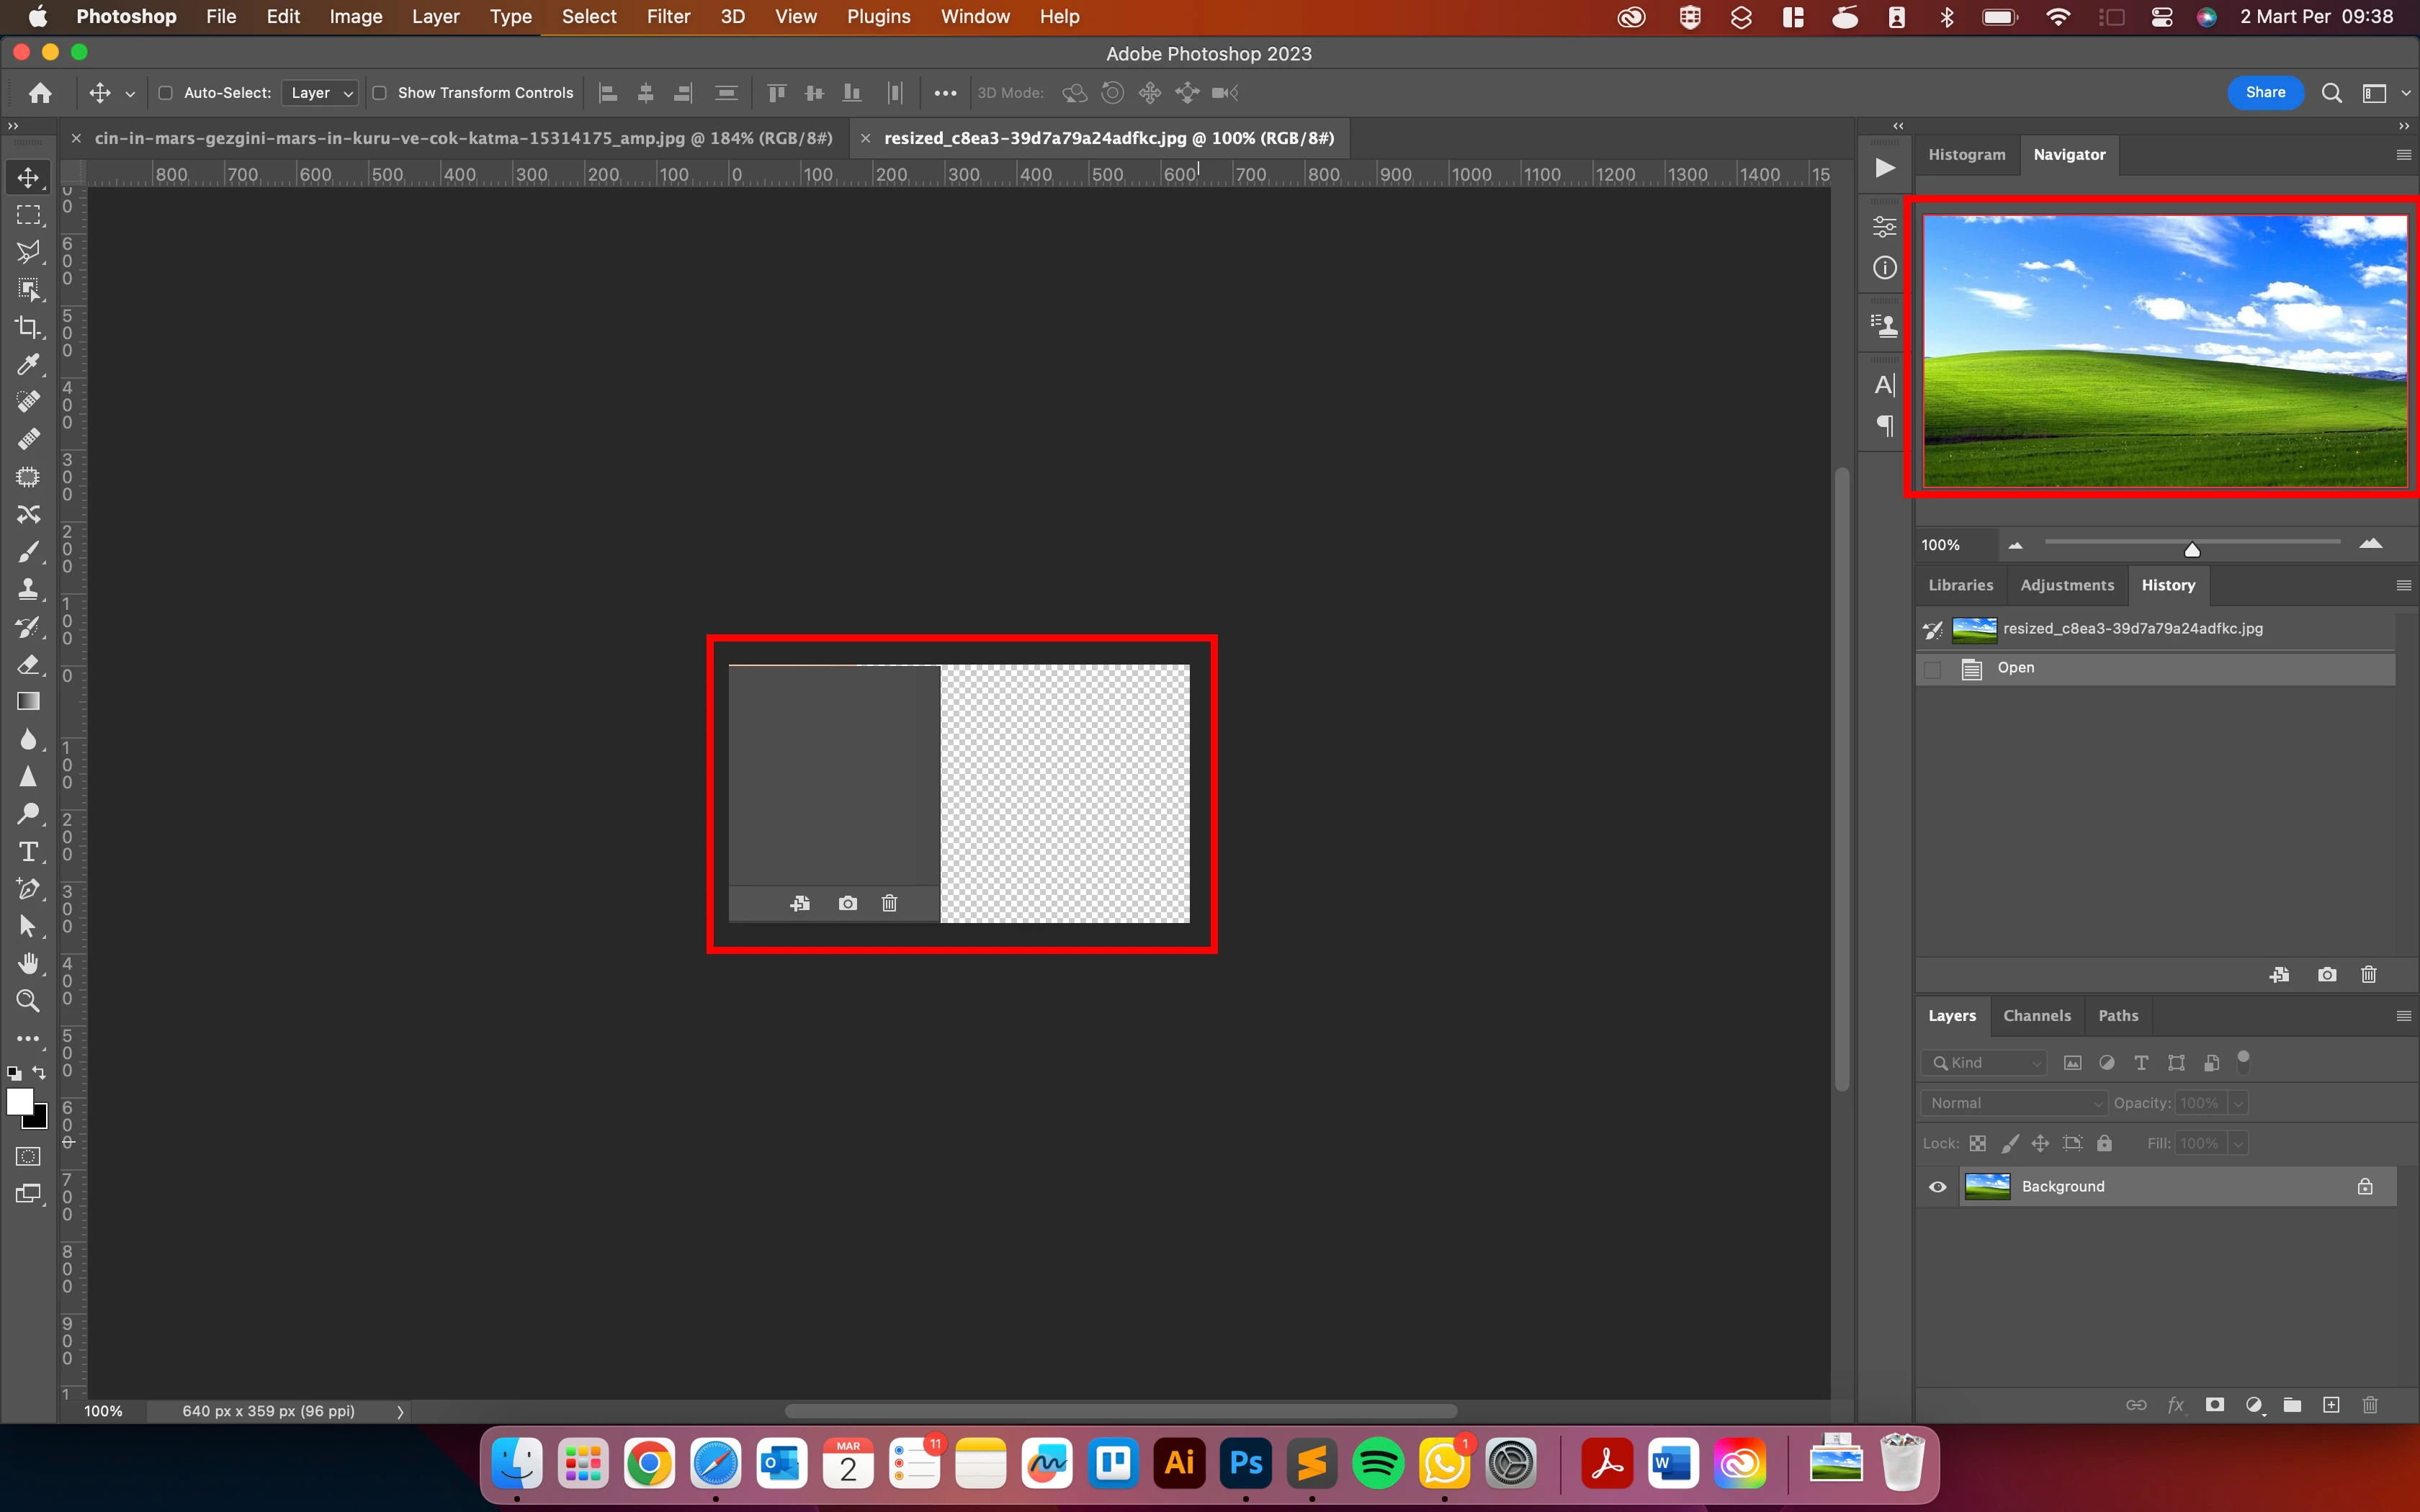Click the blue Share button
This screenshot has height=1512, width=2420.
2265,92
